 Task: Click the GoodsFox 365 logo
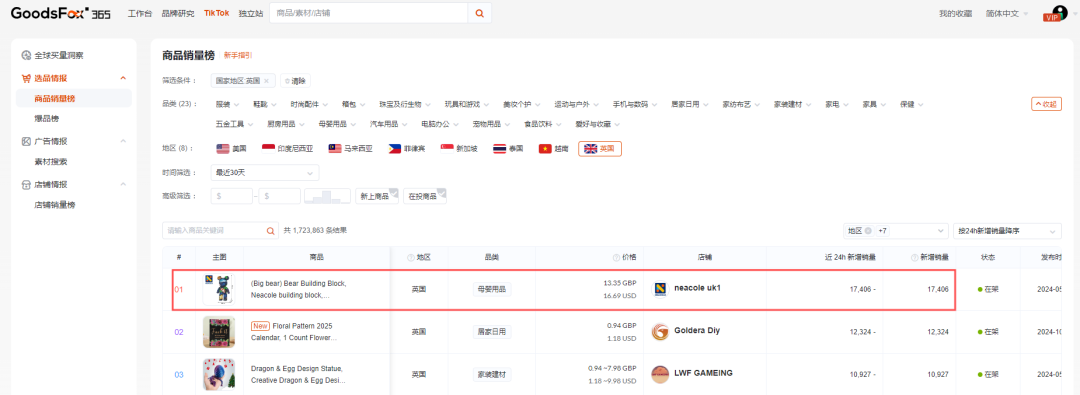point(60,13)
